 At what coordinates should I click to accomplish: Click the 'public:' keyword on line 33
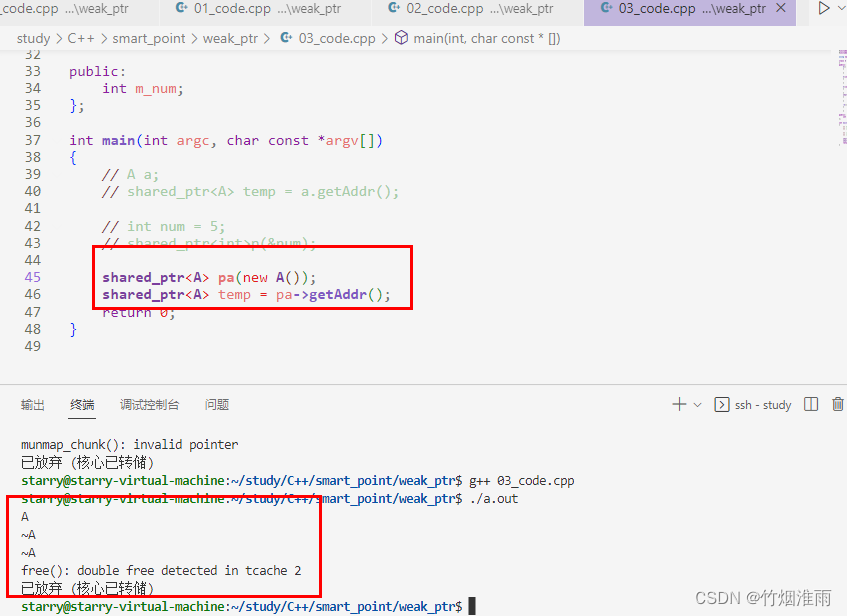point(97,71)
